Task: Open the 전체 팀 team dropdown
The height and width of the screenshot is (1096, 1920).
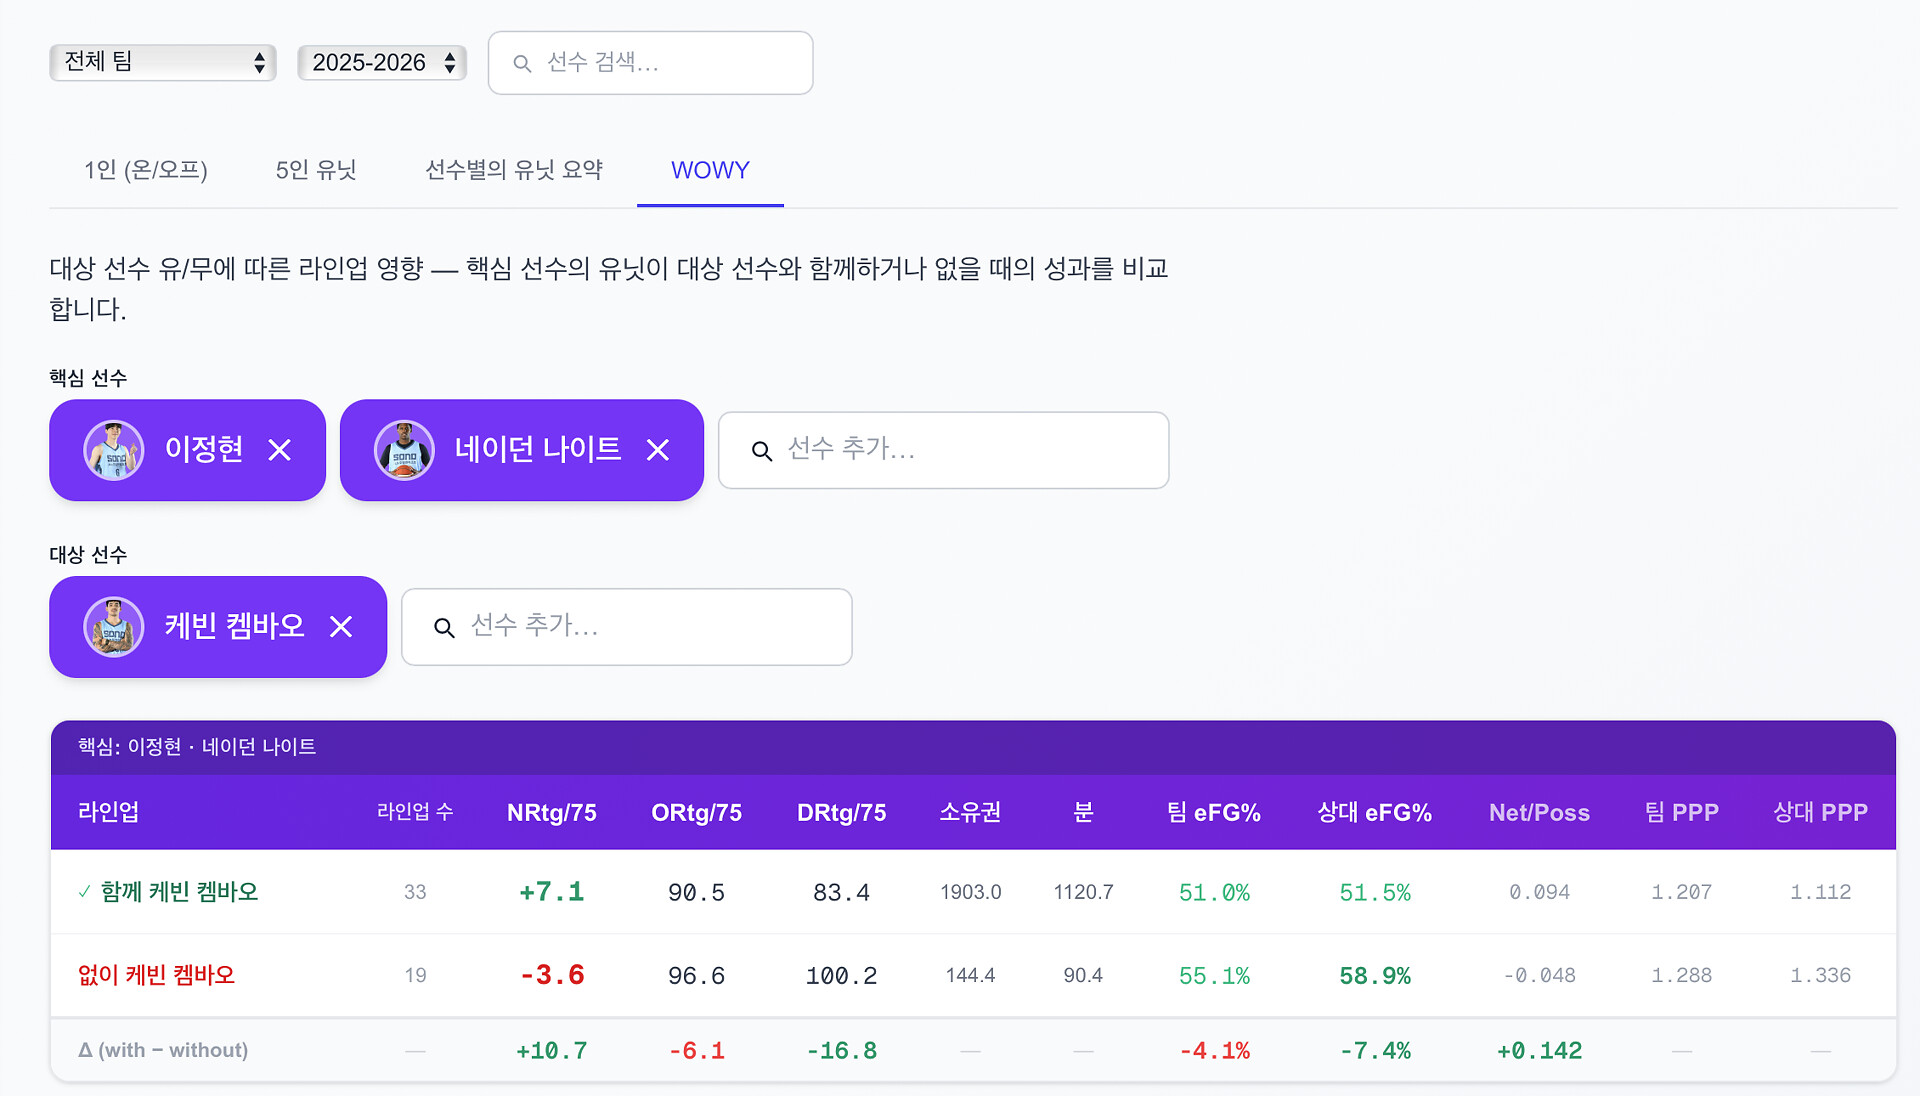Action: pyautogui.click(x=163, y=62)
